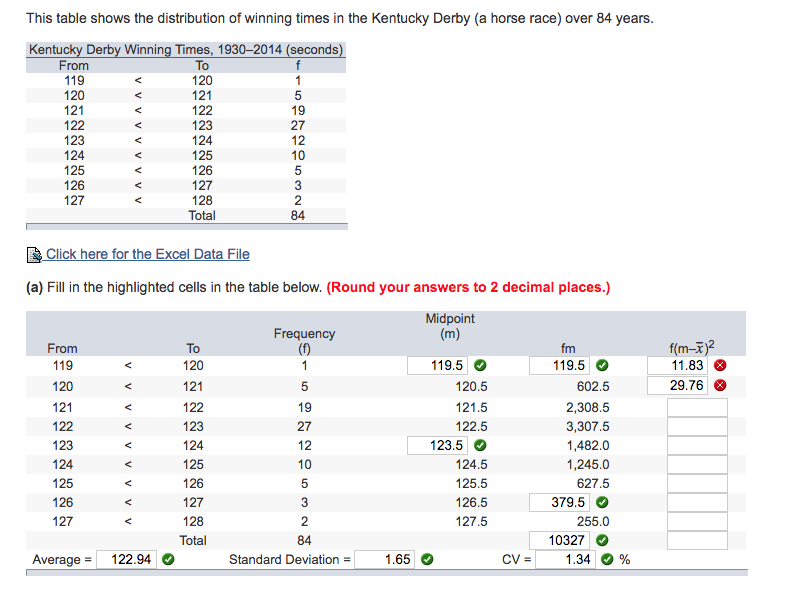Click the empty deviation cell for row 125–126
The height and width of the screenshot is (589, 791).
point(697,484)
